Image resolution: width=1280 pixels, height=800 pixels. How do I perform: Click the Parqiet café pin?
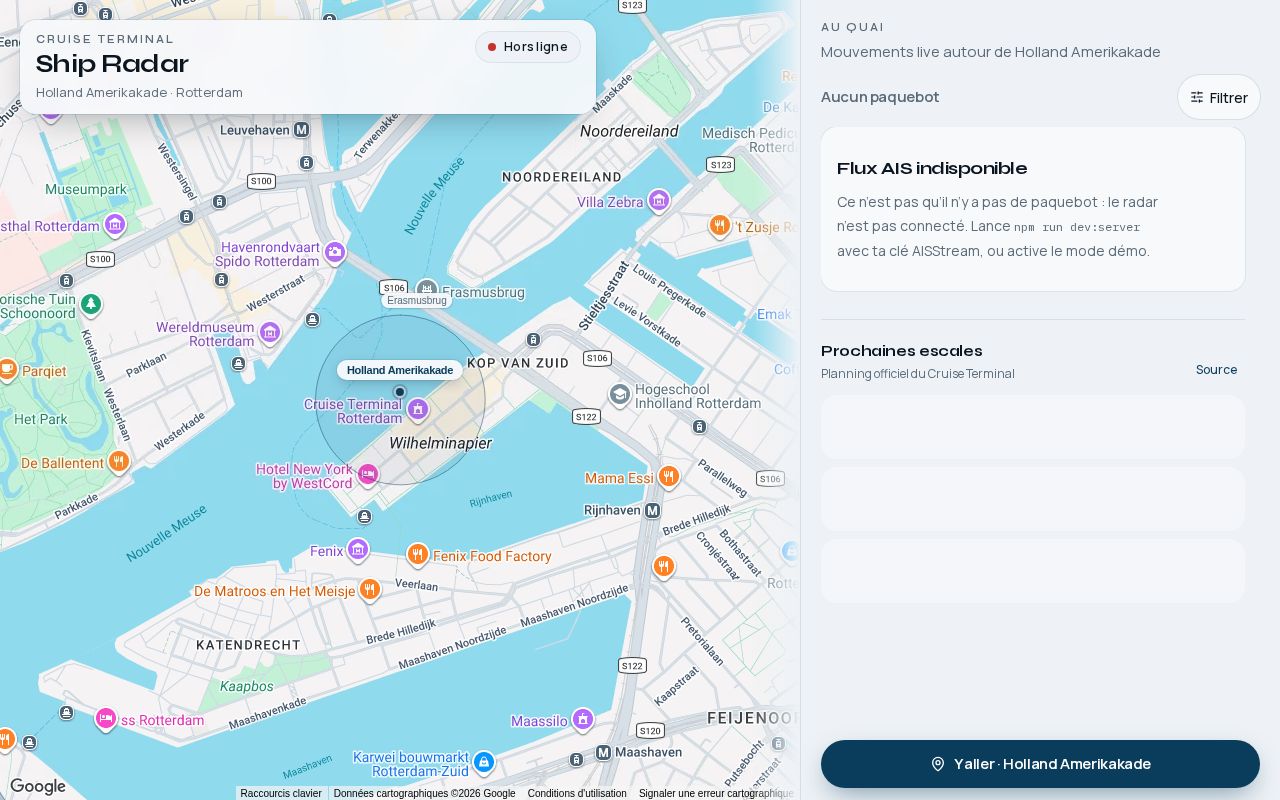(7, 369)
